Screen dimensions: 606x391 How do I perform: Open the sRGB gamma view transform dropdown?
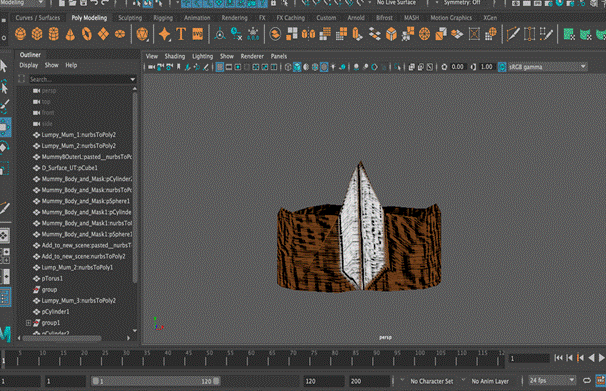coord(548,67)
